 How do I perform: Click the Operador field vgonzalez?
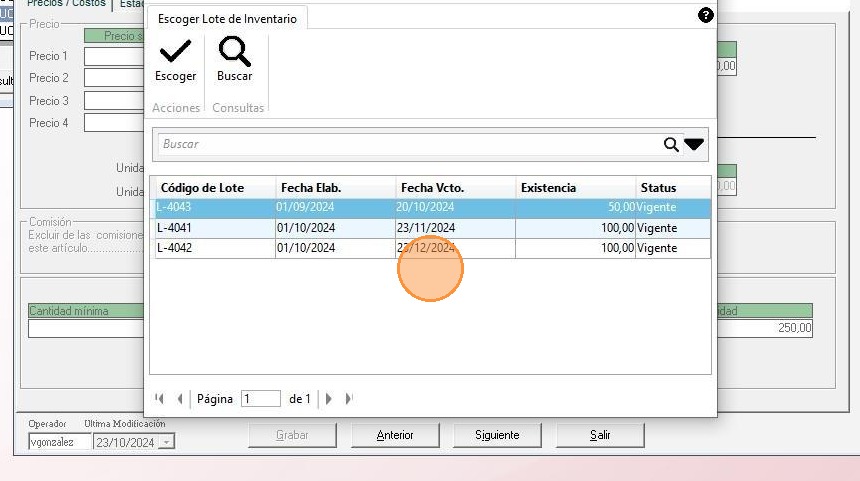59,442
